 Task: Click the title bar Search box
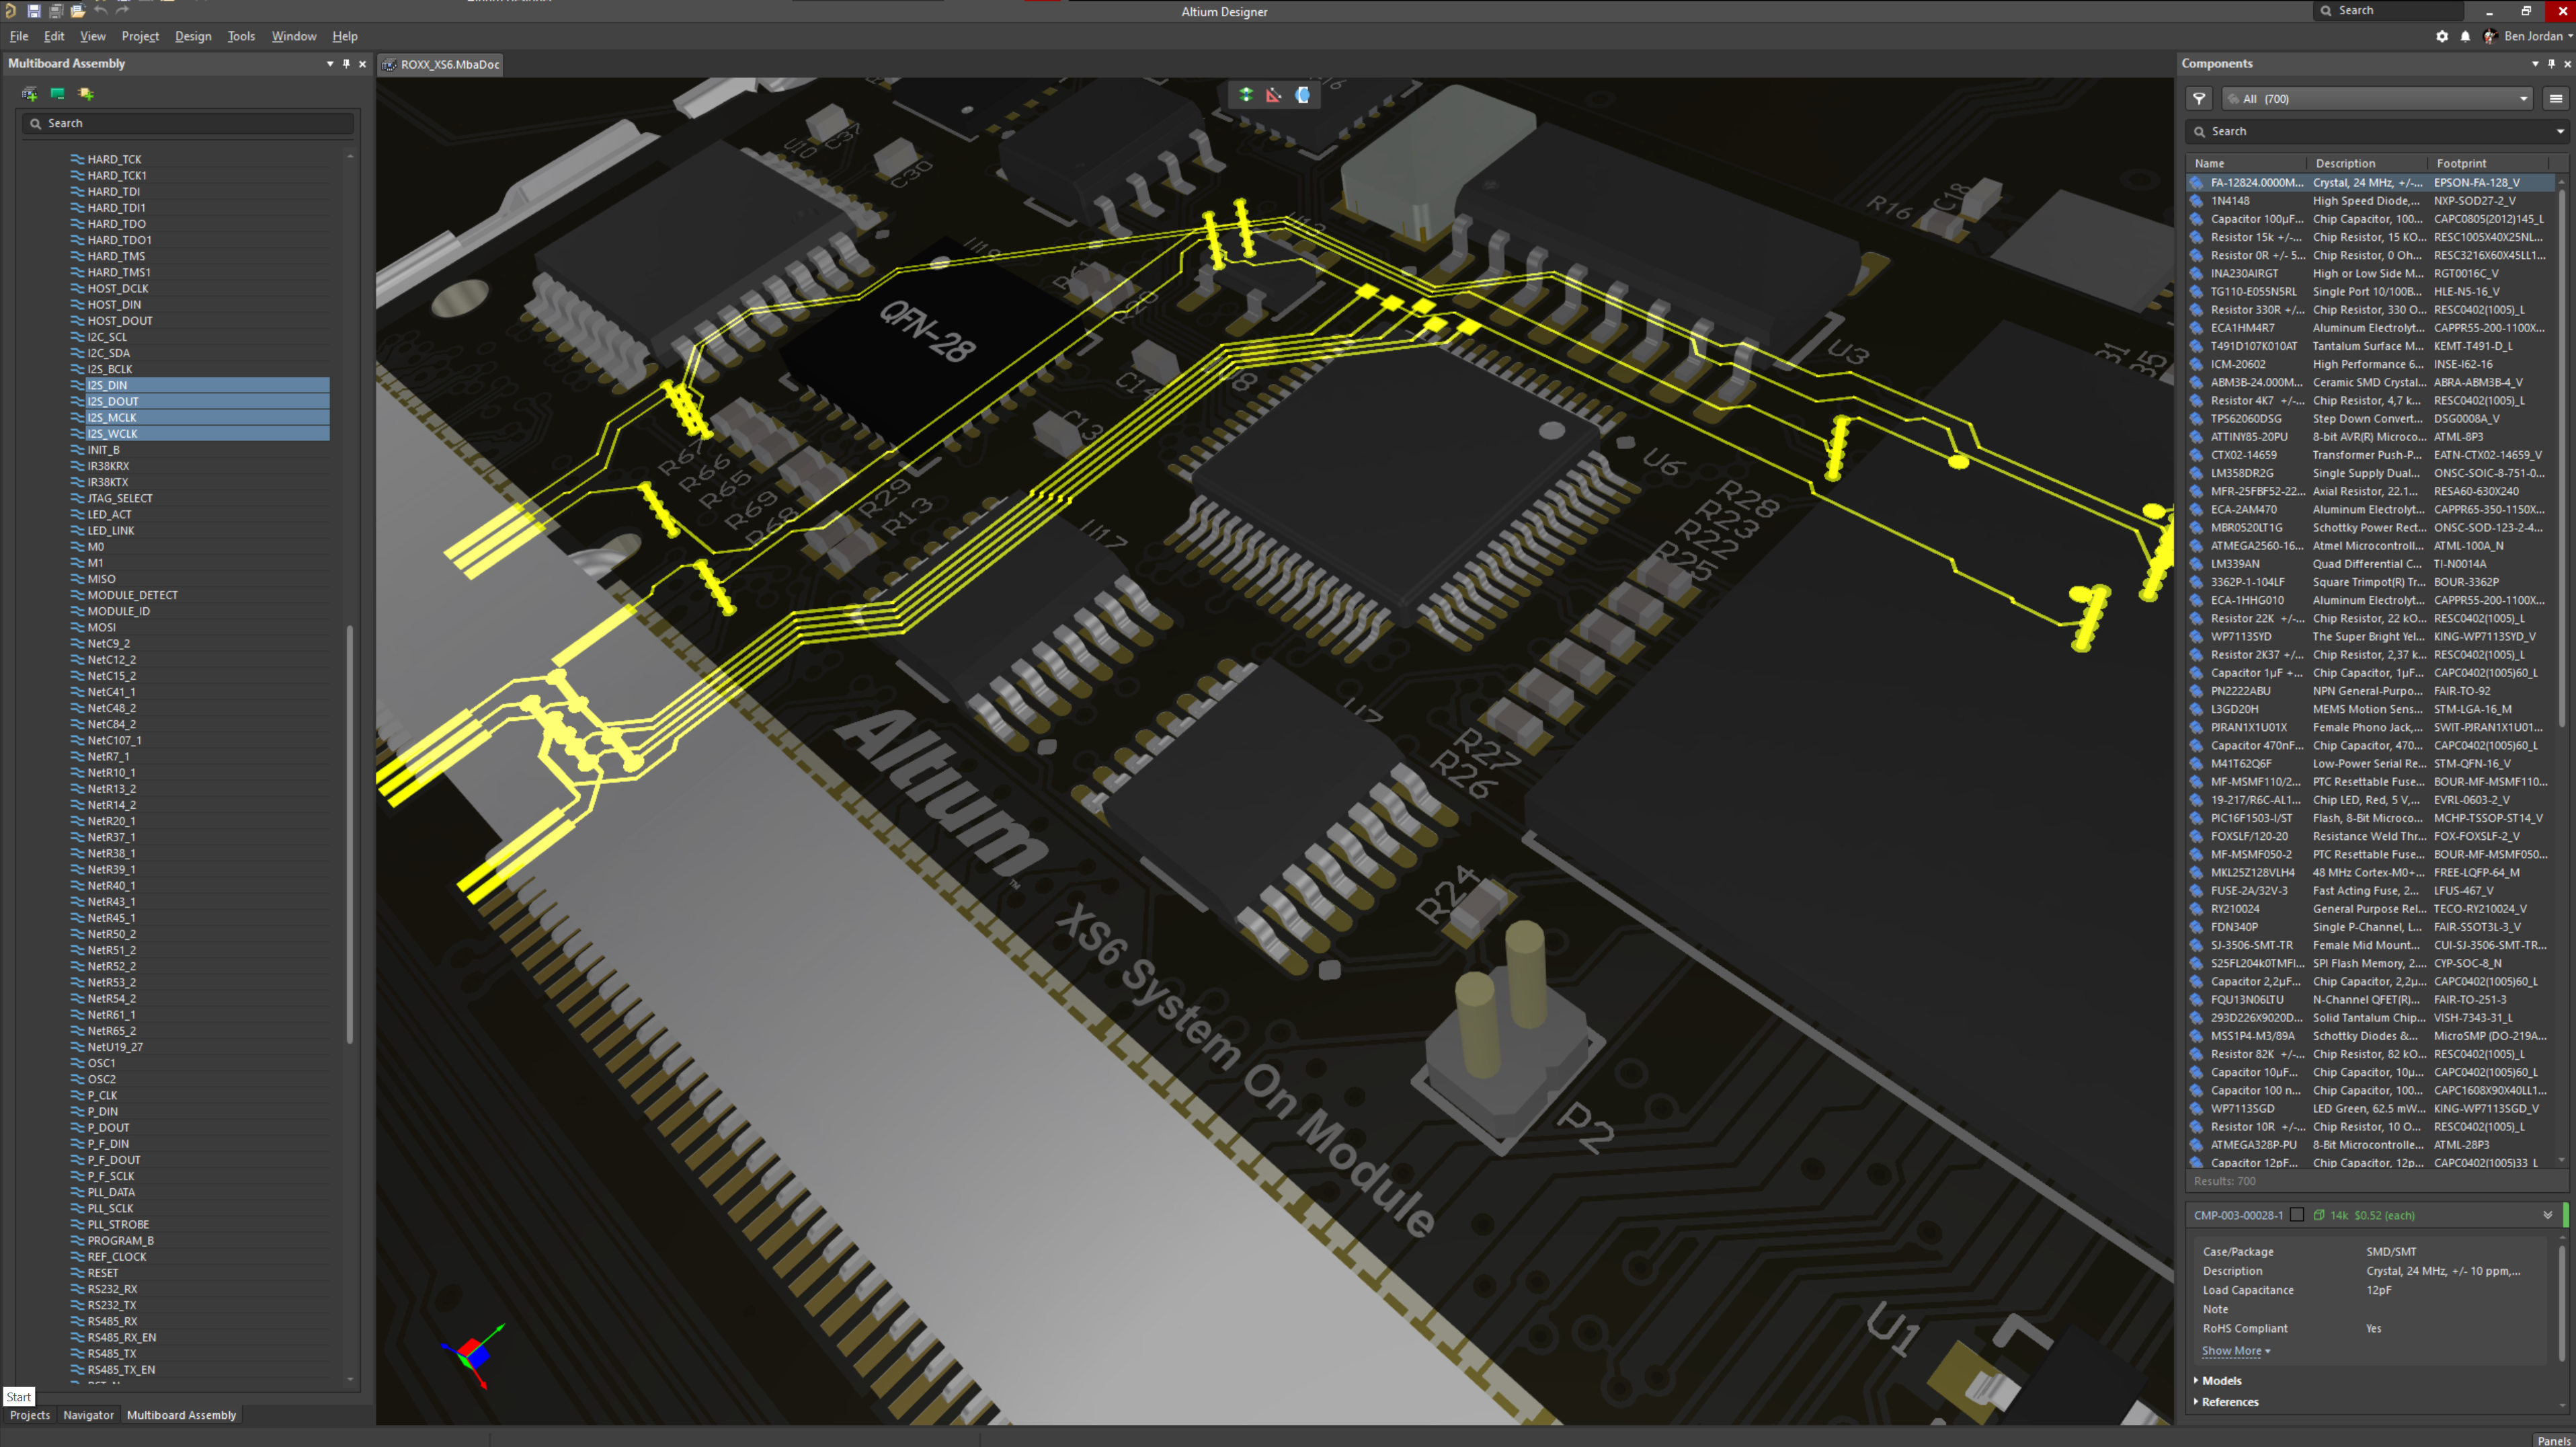pyautogui.click(x=2390, y=10)
